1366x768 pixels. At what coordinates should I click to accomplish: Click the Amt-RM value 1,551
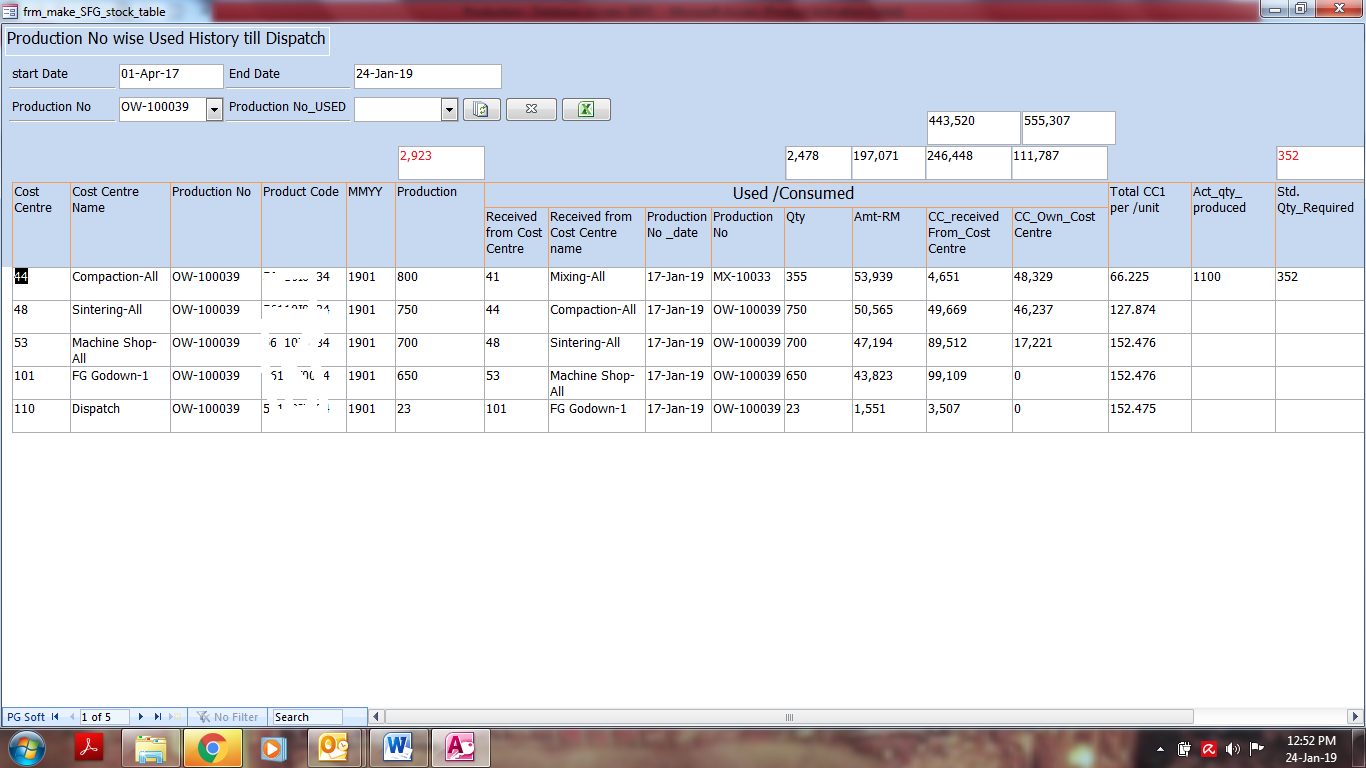click(889, 416)
